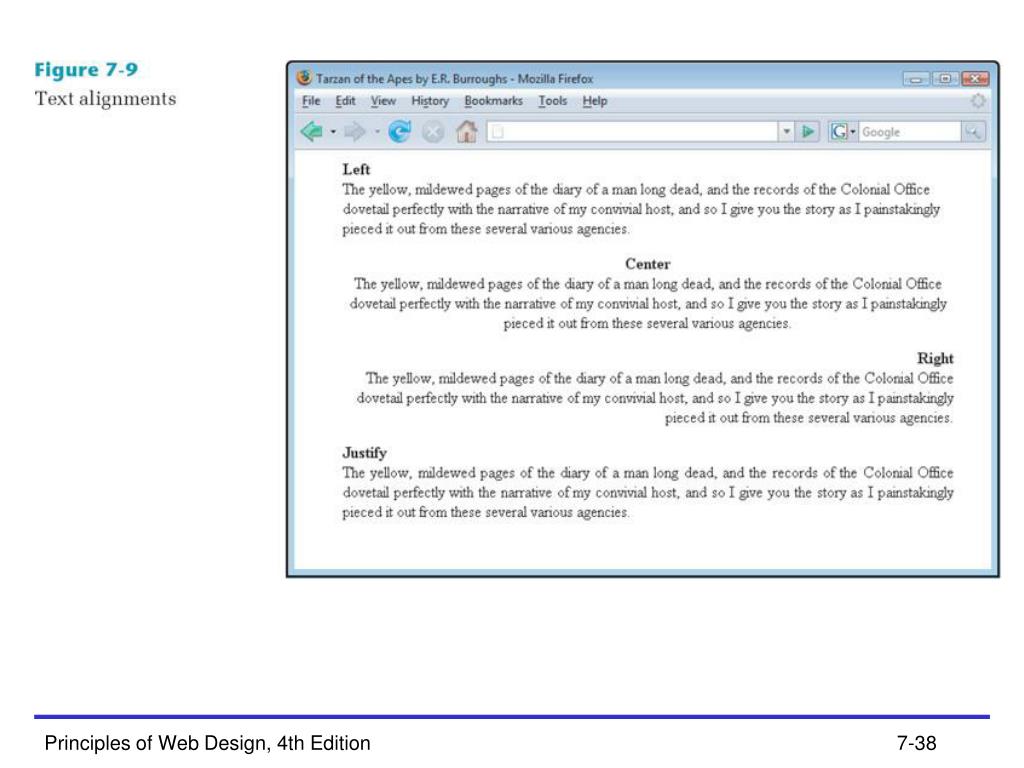This screenshot has width=1024, height=768.
Task: Open the search engine chooser arrow
Action: click(x=853, y=132)
